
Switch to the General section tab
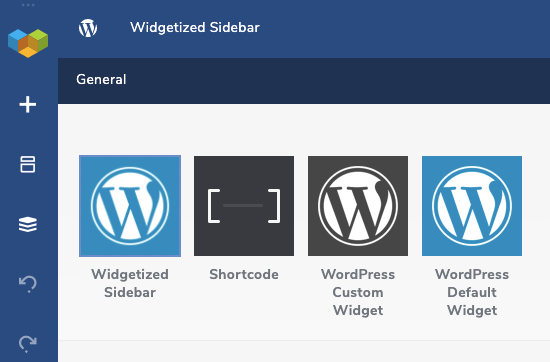tap(101, 80)
